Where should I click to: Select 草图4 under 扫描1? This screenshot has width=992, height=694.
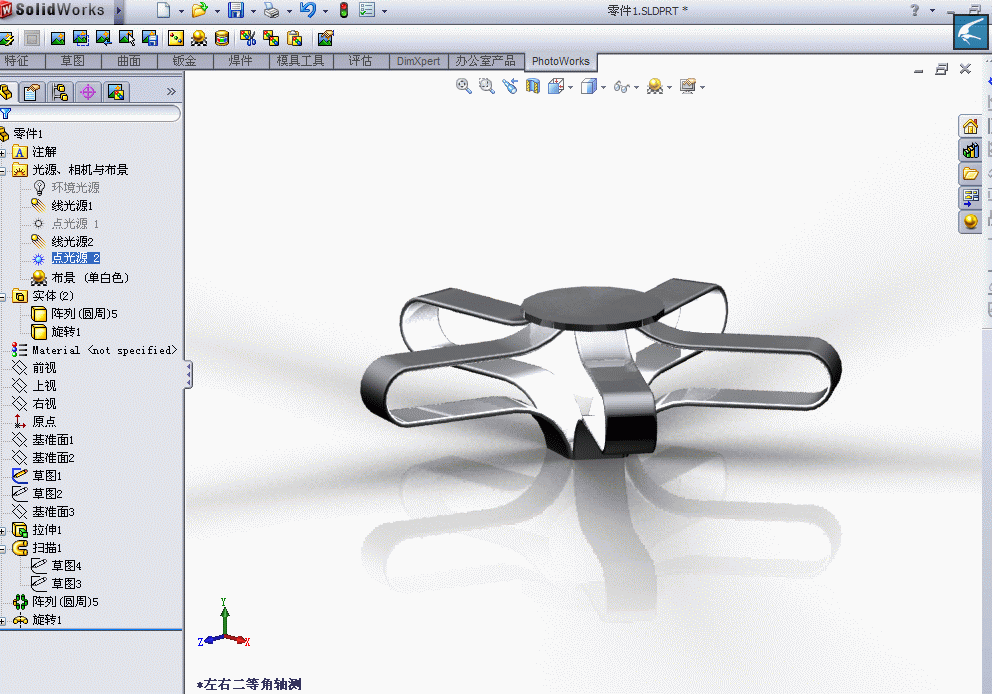pyautogui.click(x=66, y=566)
